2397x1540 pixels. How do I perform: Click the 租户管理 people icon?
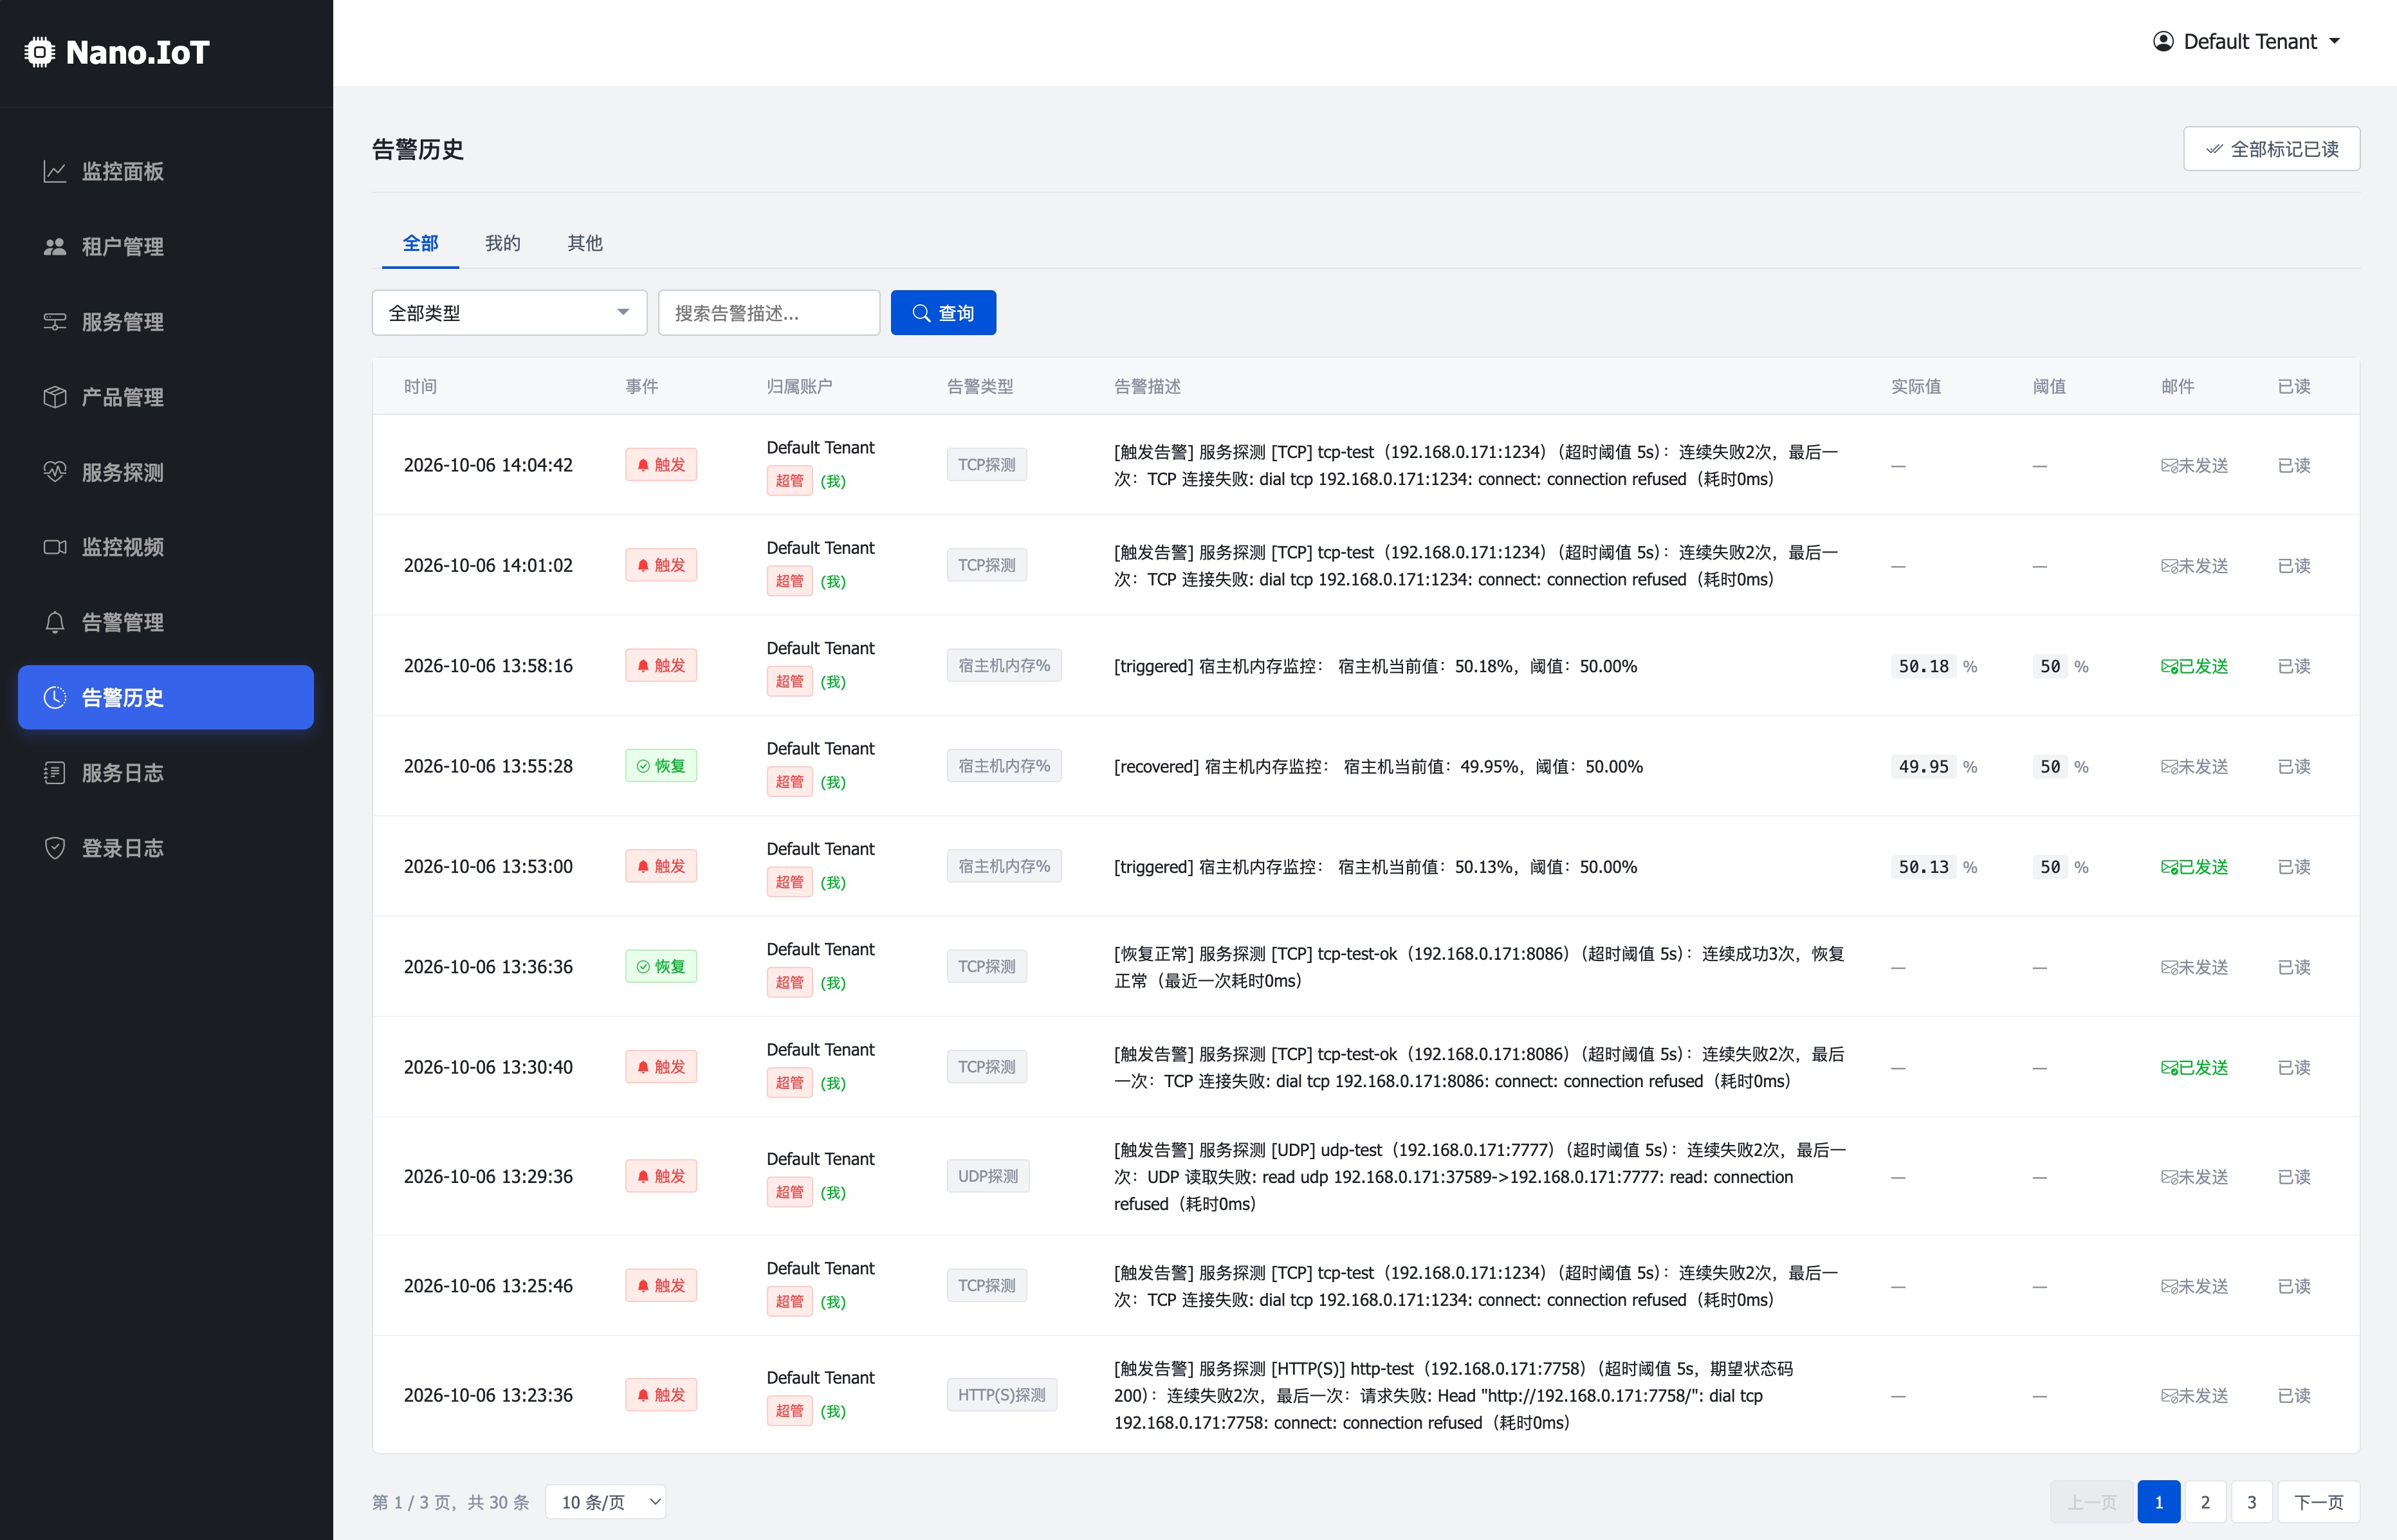[x=55, y=247]
